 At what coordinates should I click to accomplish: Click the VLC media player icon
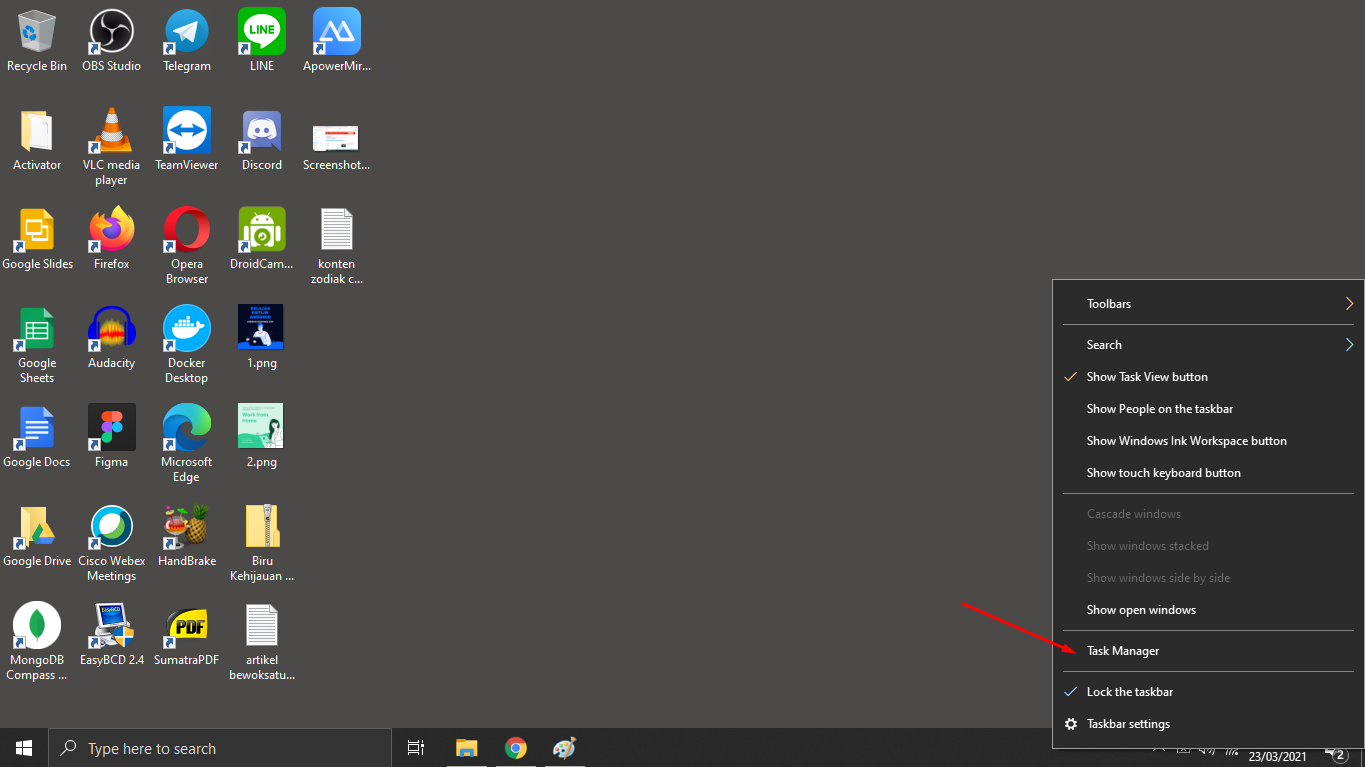click(x=111, y=146)
